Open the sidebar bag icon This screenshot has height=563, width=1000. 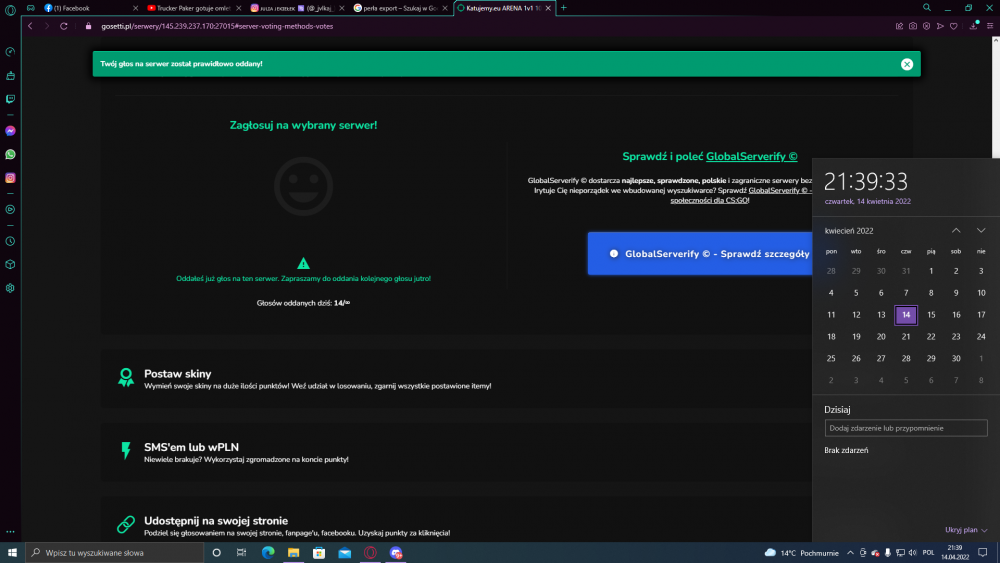coord(10,76)
